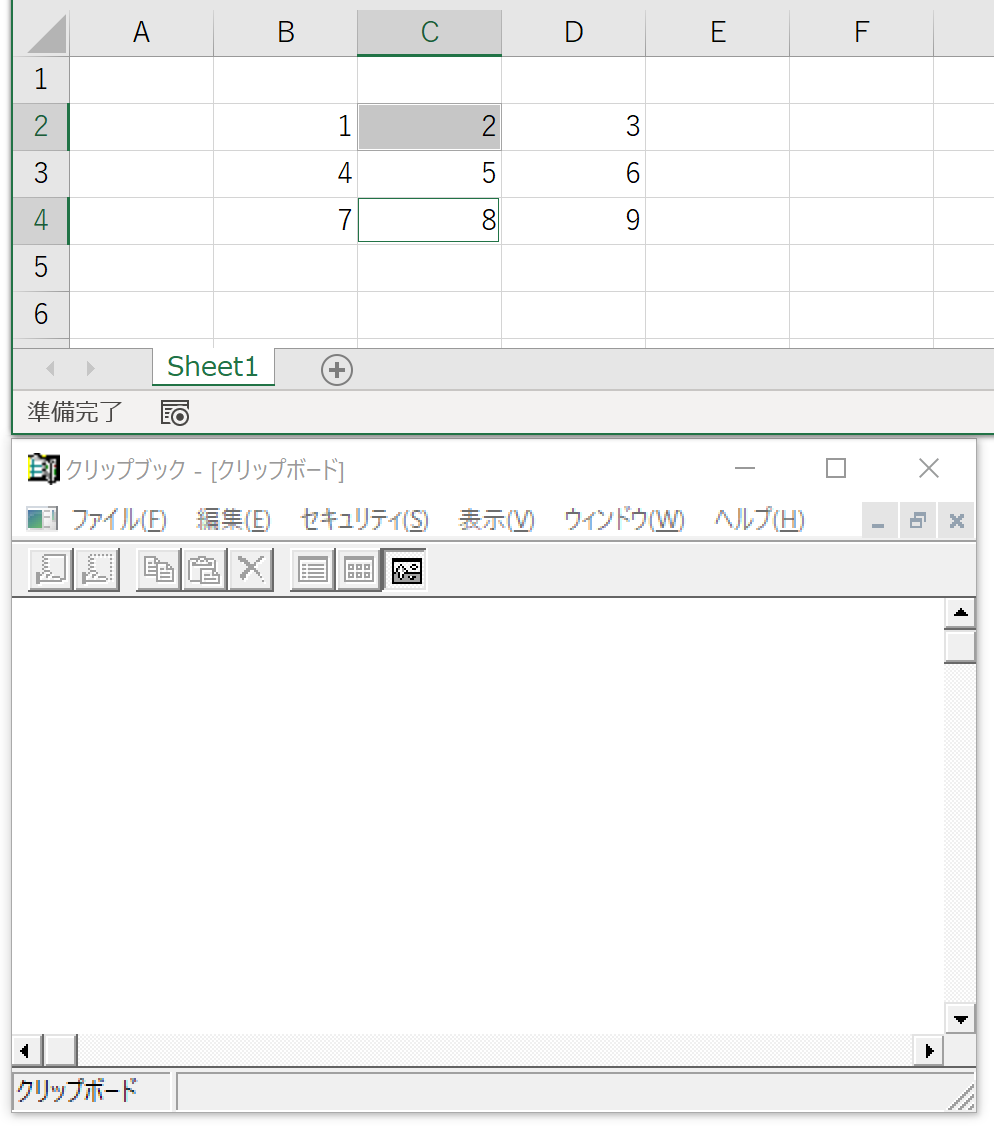
Task: Select row 5 header in Excel
Action: tap(41, 267)
